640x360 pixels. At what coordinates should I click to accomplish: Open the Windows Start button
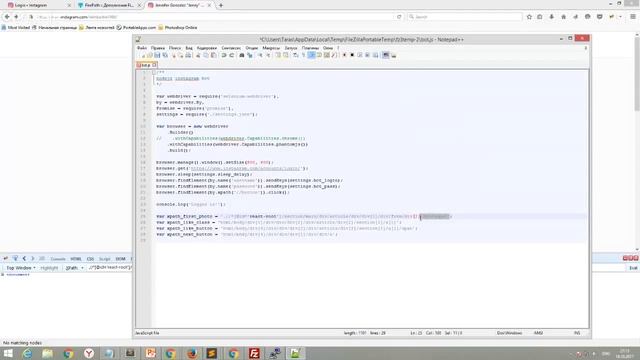click(8, 353)
